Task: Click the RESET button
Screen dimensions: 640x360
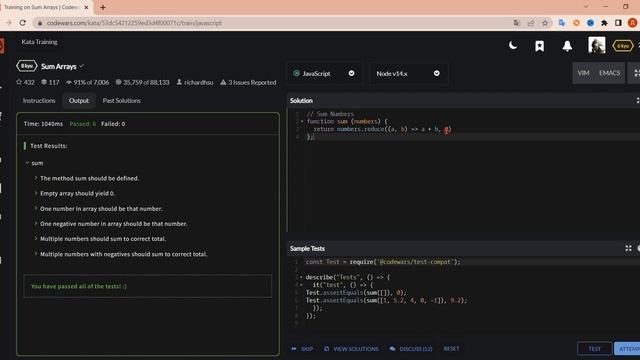Action: click(451, 349)
